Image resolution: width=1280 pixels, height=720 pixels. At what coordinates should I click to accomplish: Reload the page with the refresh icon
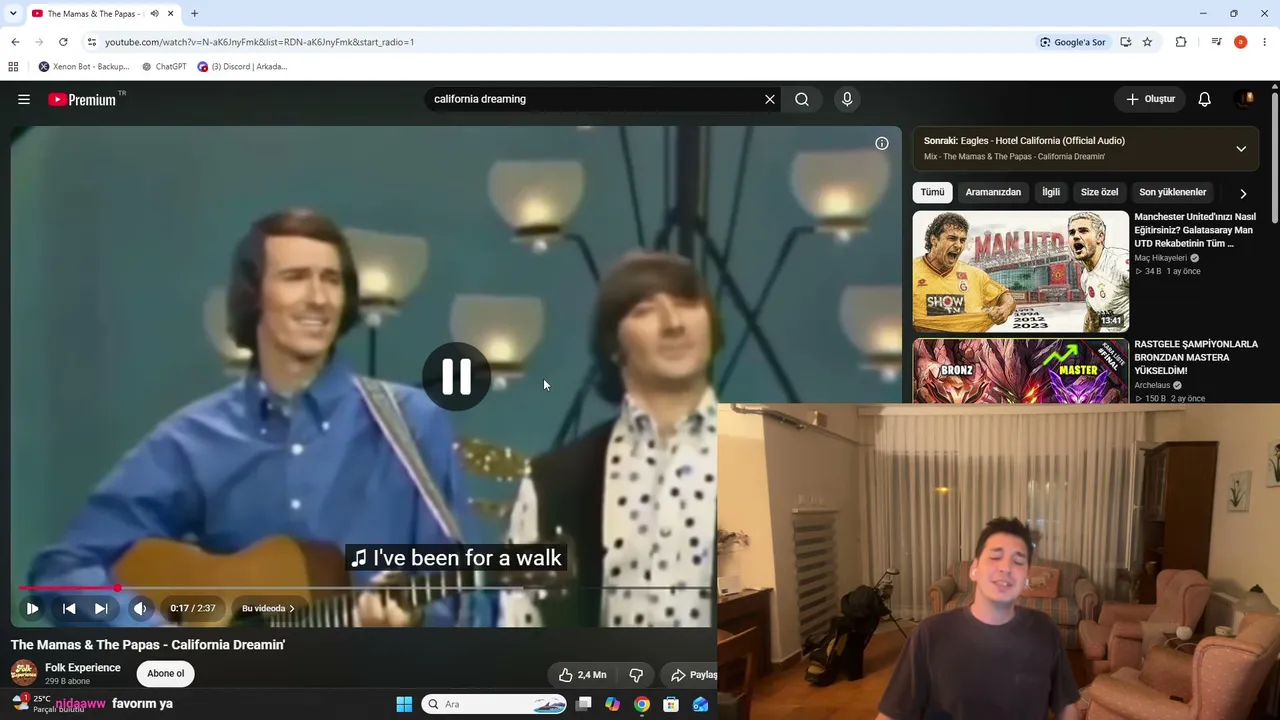click(63, 42)
